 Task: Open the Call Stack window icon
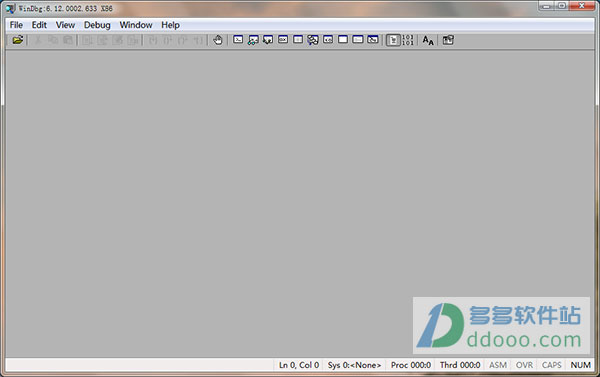[x=313, y=40]
